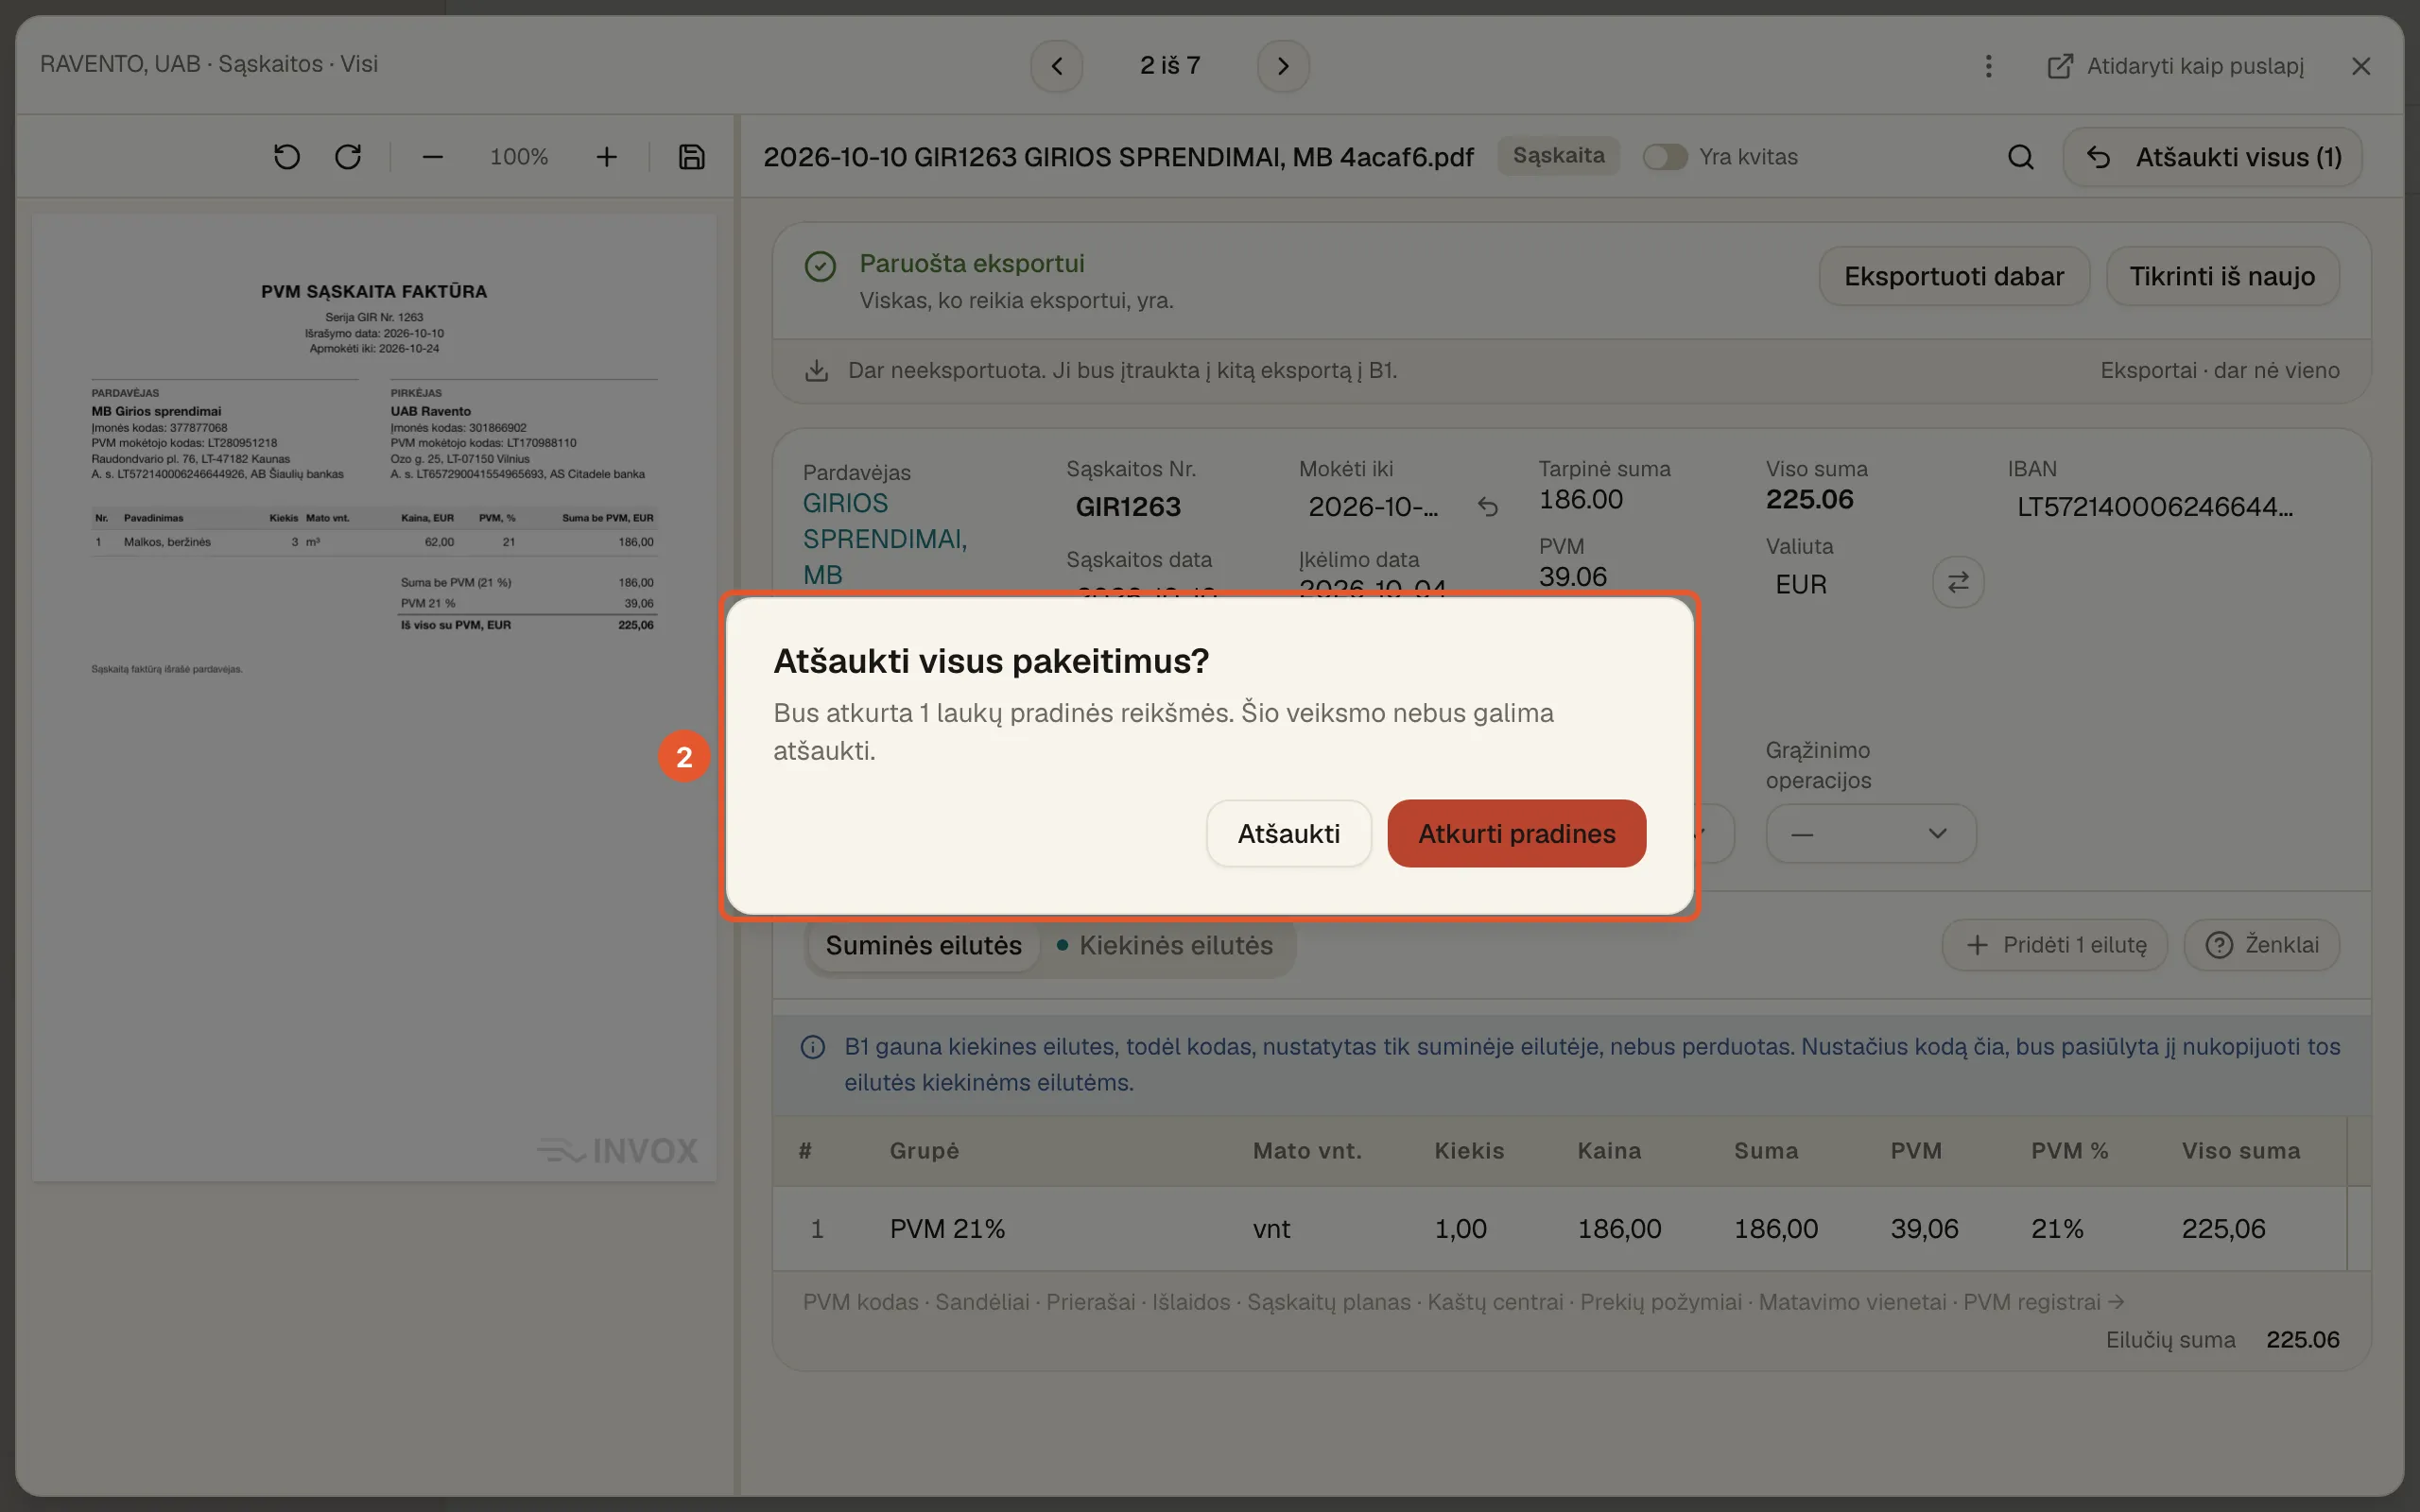Rotate PDF clockwise icon
Image resolution: width=2420 pixels, height=1512 pixels.
tap(348, 157)
